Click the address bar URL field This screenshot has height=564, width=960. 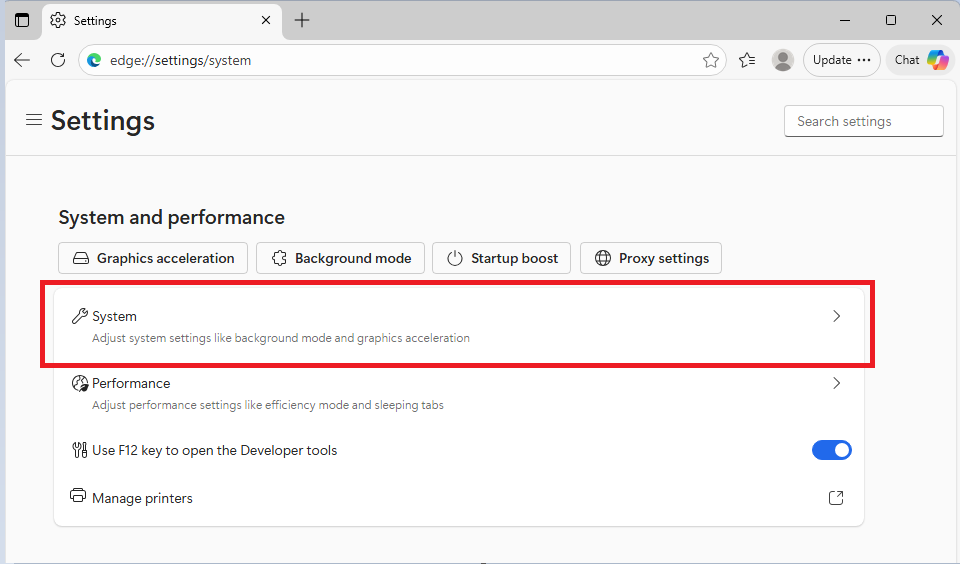coord(400,60)
